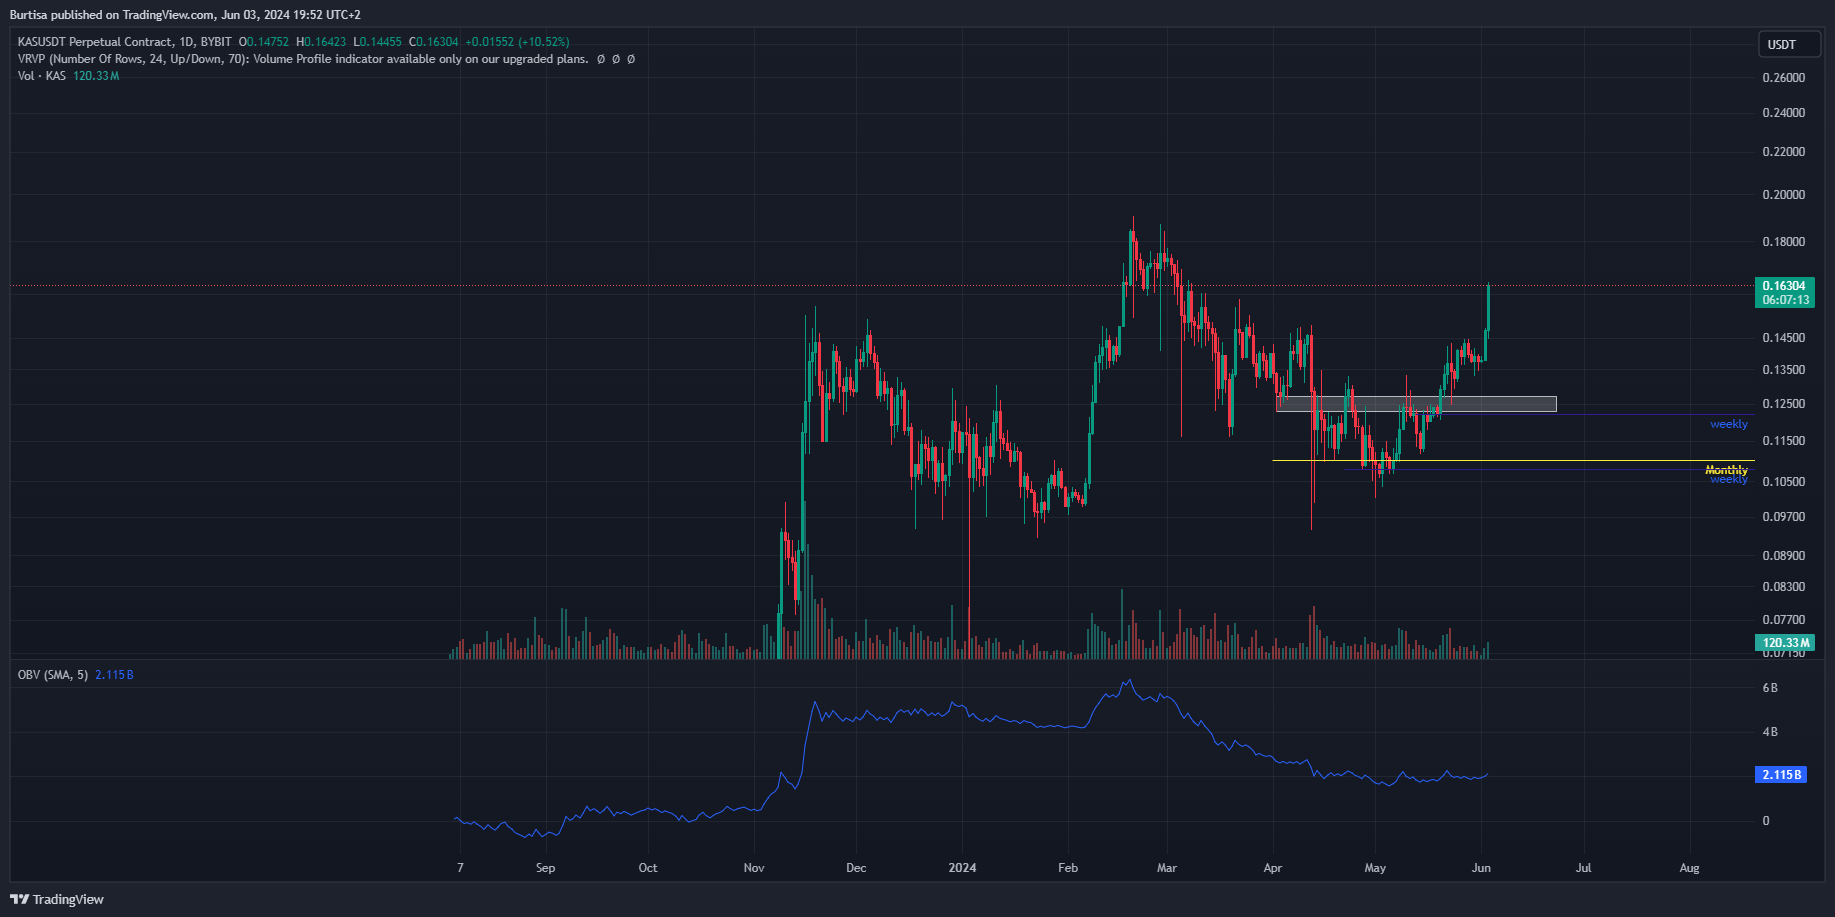Click the high value H0.16423
Screen dimensions: 1835x917
(321, 42)
